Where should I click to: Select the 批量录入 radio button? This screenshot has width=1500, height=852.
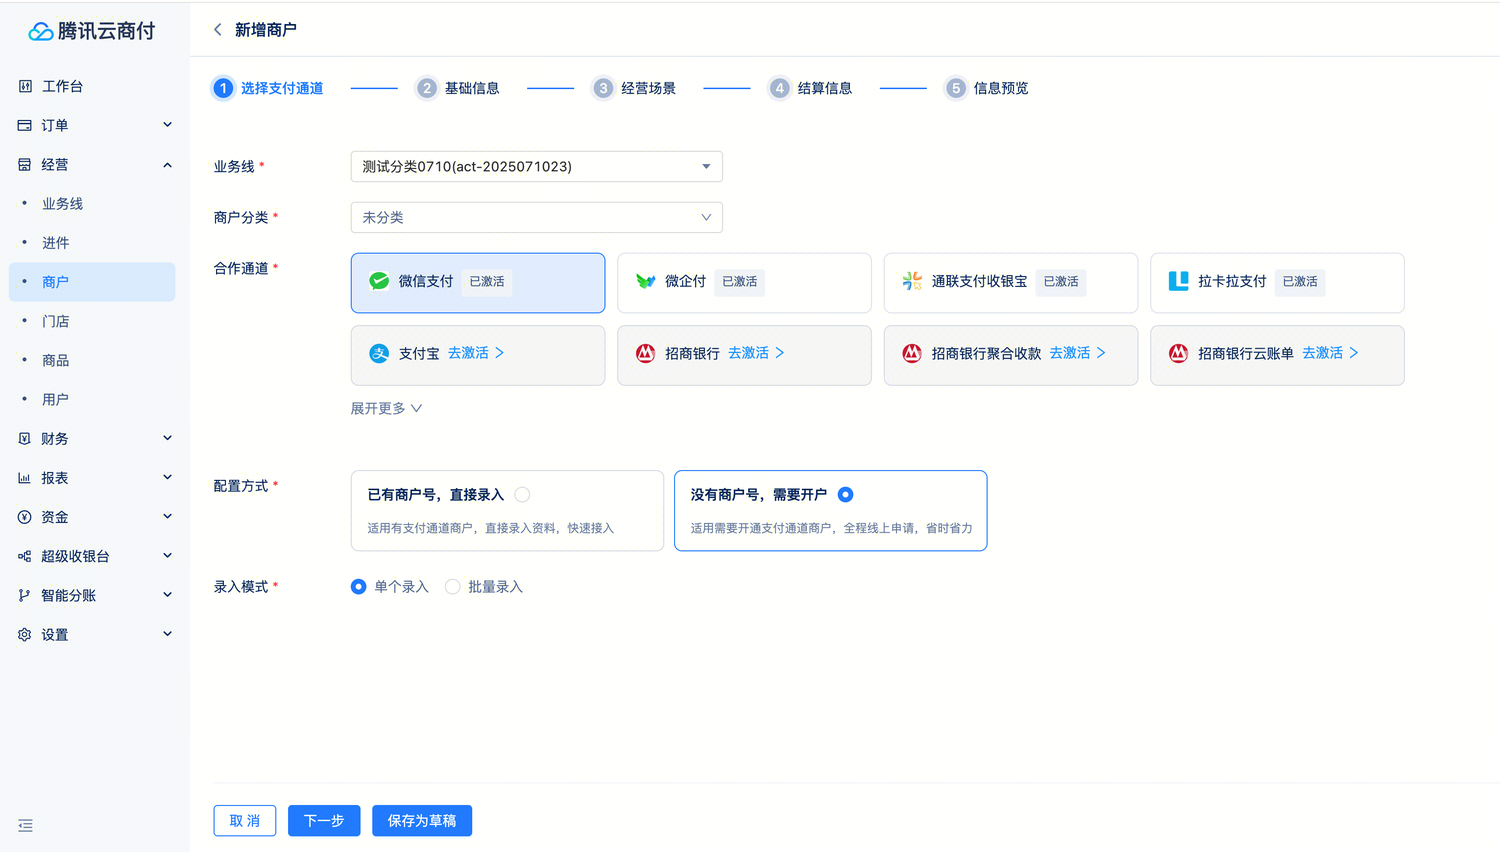[452, 586]
